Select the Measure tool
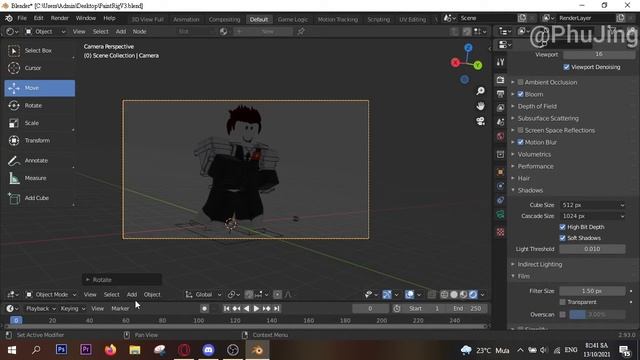The image size is (640, 360). (40, 178)
